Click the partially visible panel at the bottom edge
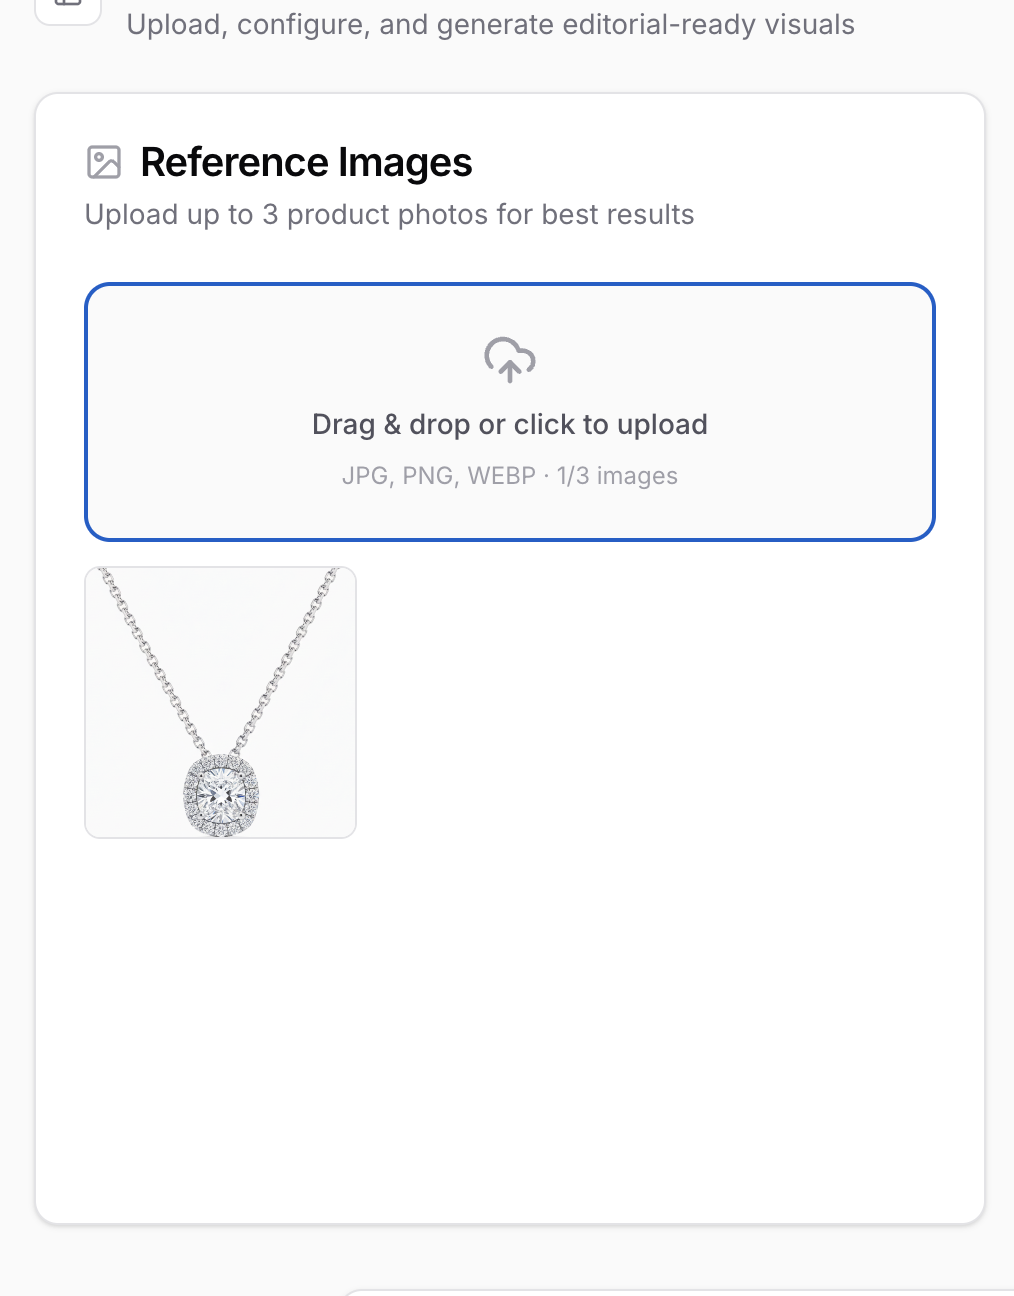Image resolution: width=1014 pixels, height=1296 pixels. point(680,1291)
